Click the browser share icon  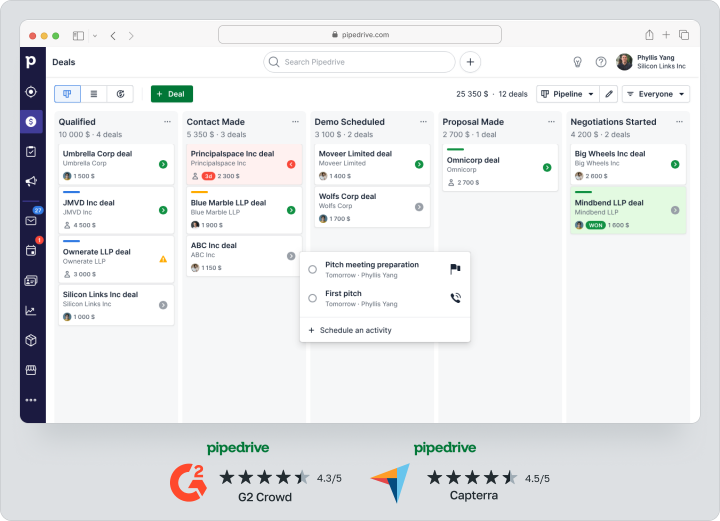(x=649, y=35)
